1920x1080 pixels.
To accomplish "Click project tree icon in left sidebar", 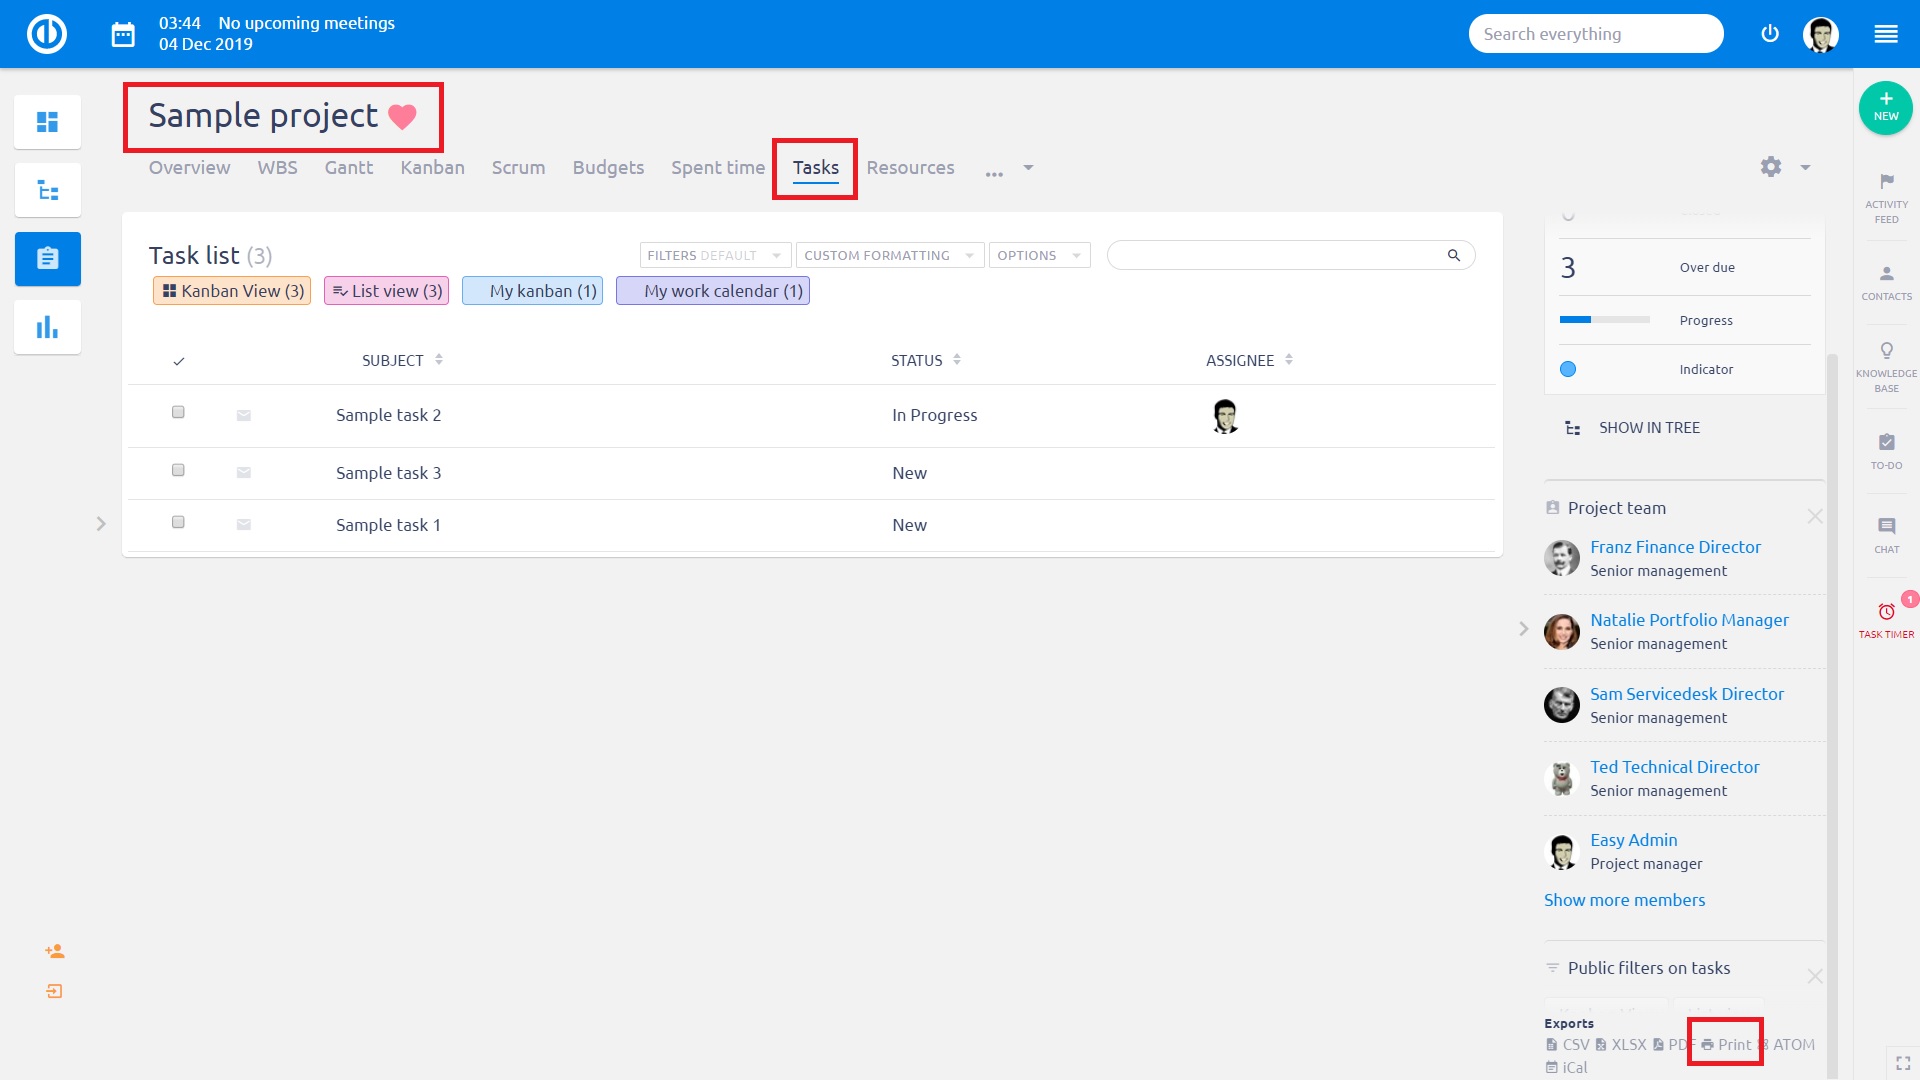I will 48,190.
